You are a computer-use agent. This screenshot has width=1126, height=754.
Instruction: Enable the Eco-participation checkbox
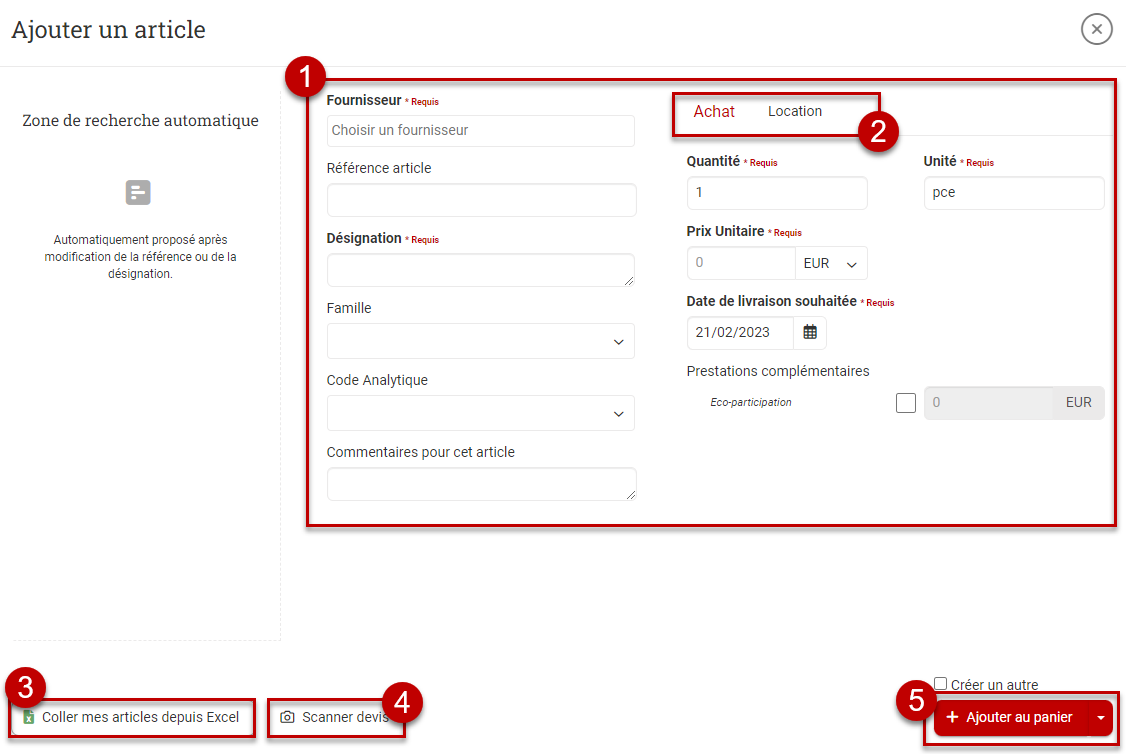[906, 403]
